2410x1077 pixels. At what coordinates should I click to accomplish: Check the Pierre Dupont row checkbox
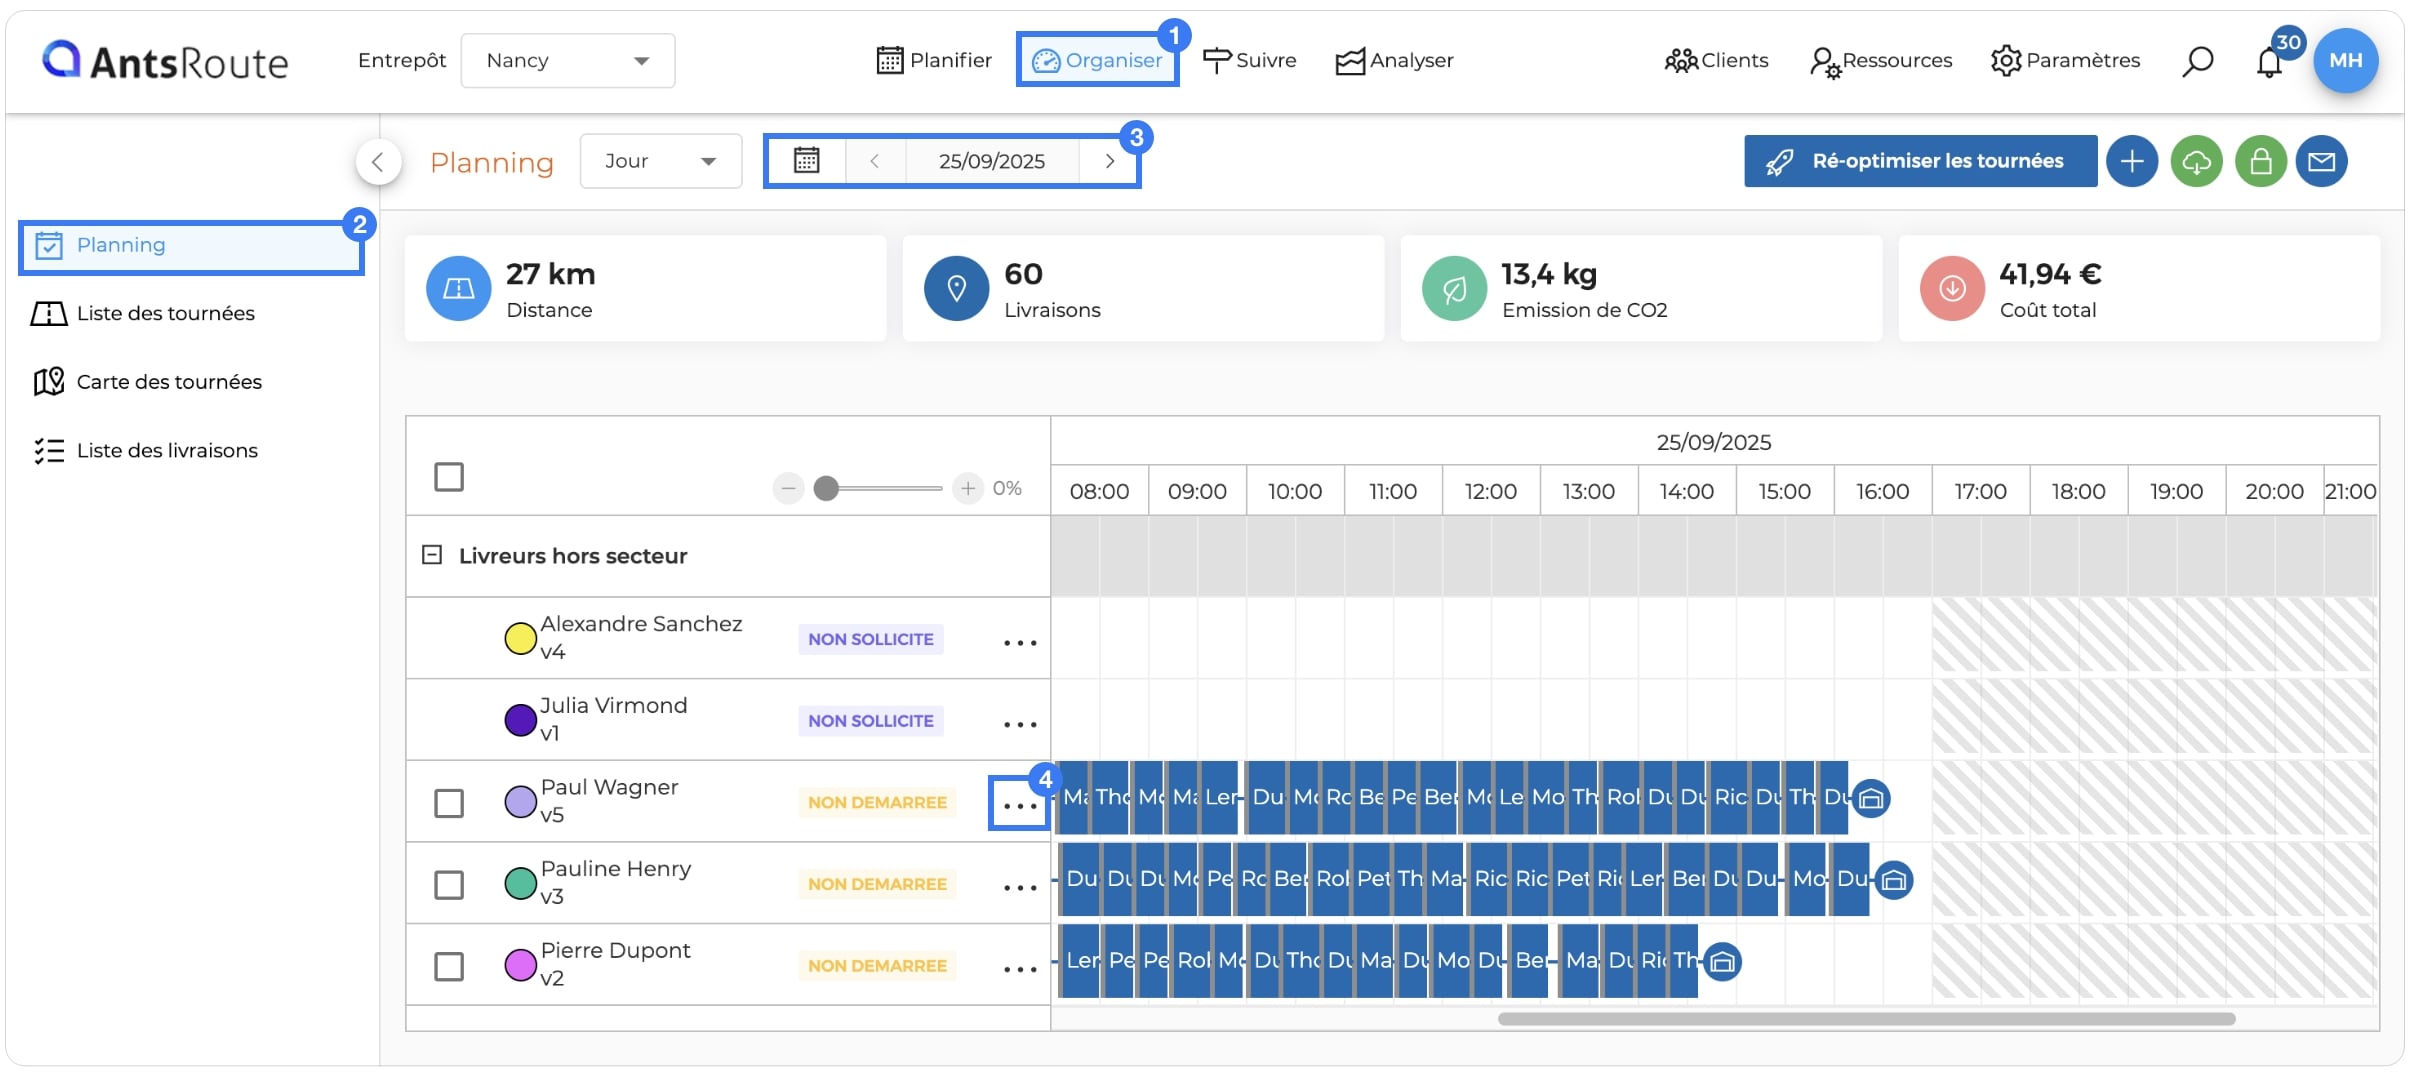click(x=449, y=966)
